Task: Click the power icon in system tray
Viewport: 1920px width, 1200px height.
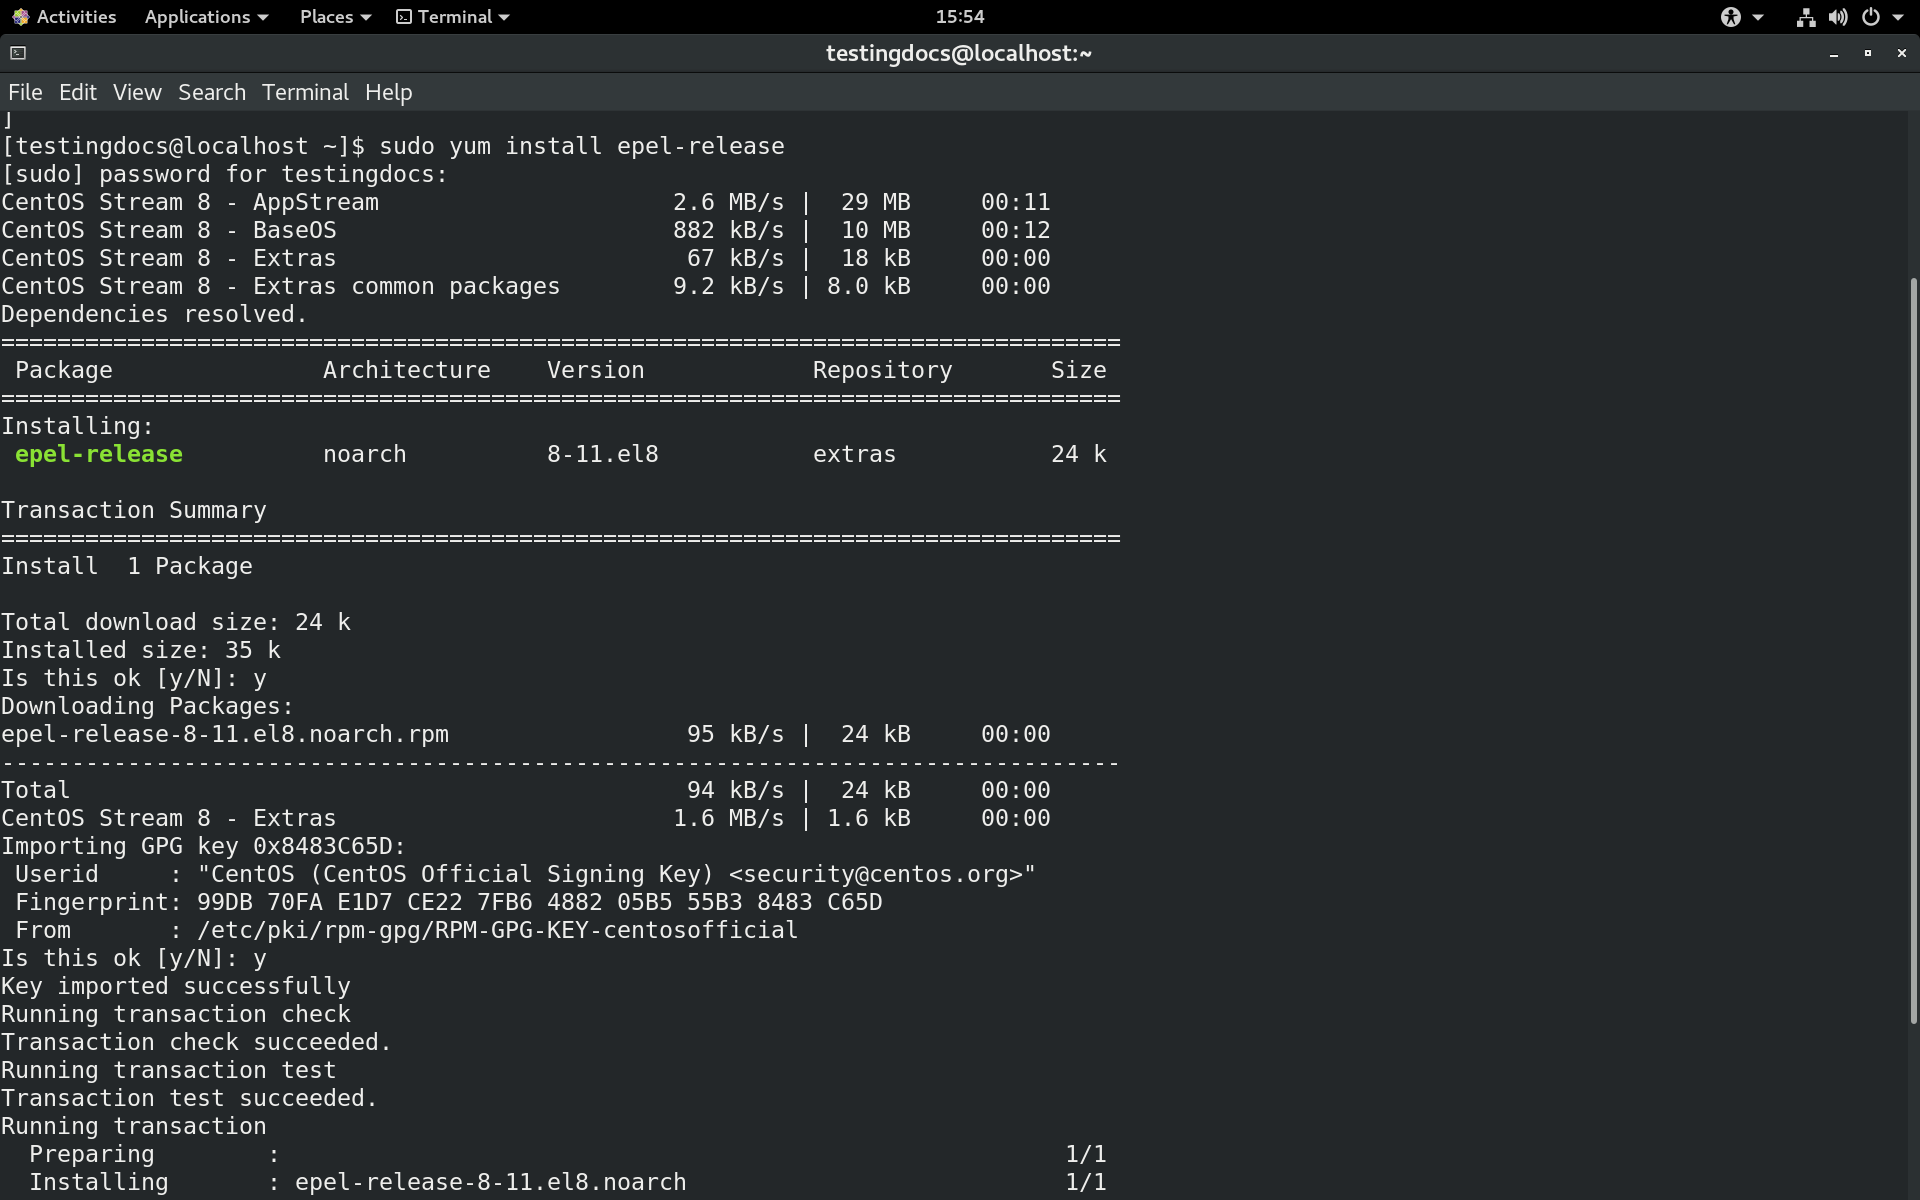Action: [1870, 17]
